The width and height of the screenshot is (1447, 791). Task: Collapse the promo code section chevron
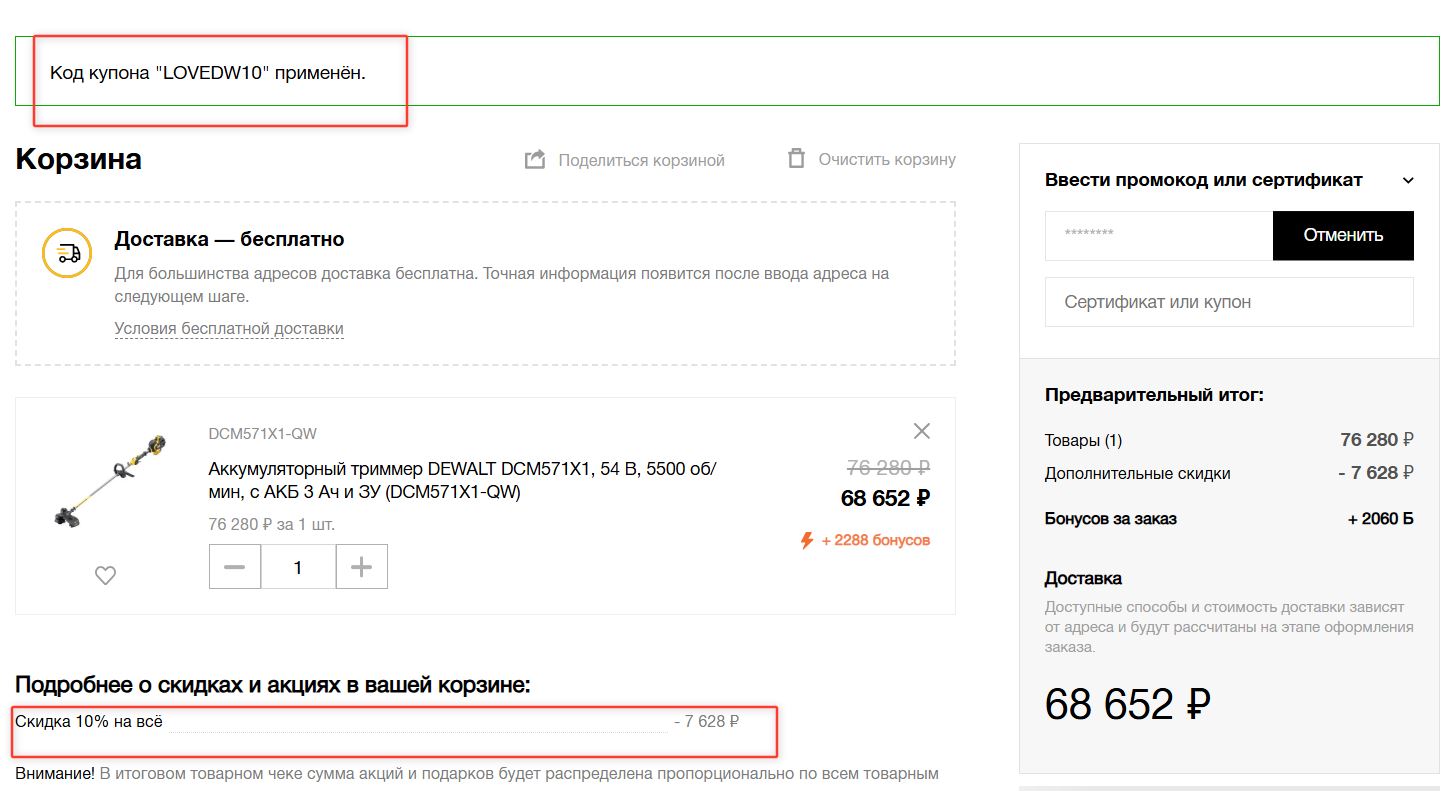coord(1408,181)
